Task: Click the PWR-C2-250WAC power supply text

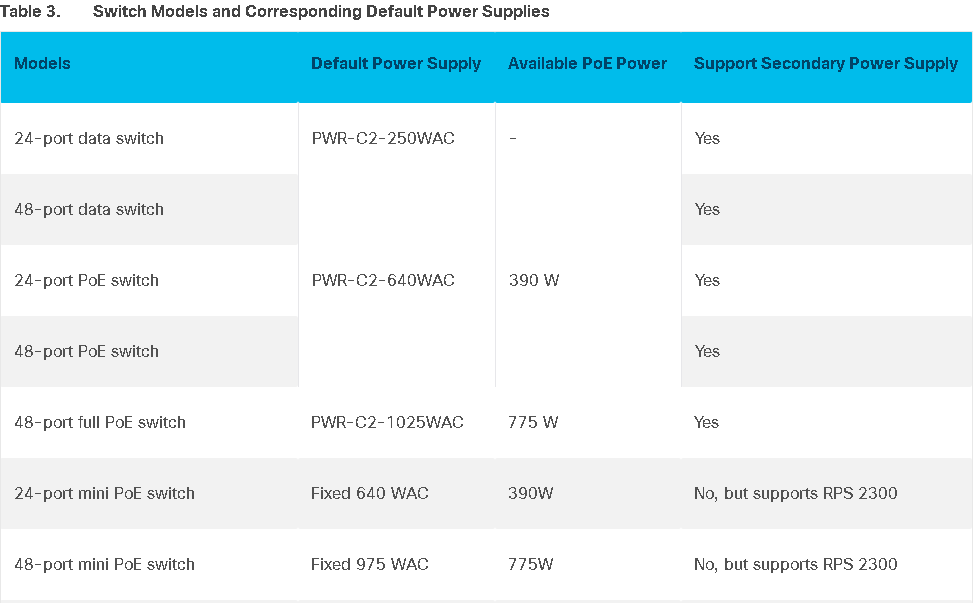Action: (383, 138)
